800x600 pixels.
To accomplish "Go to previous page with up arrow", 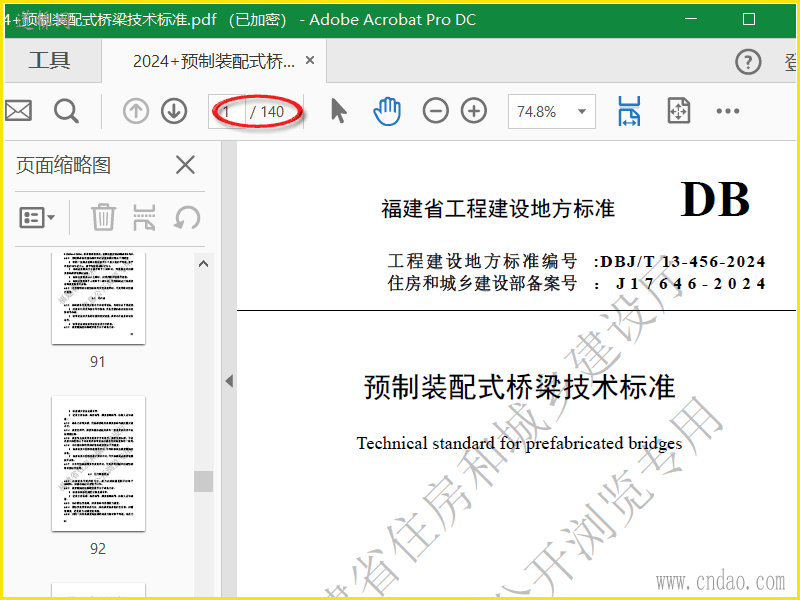I will point(136,111).
